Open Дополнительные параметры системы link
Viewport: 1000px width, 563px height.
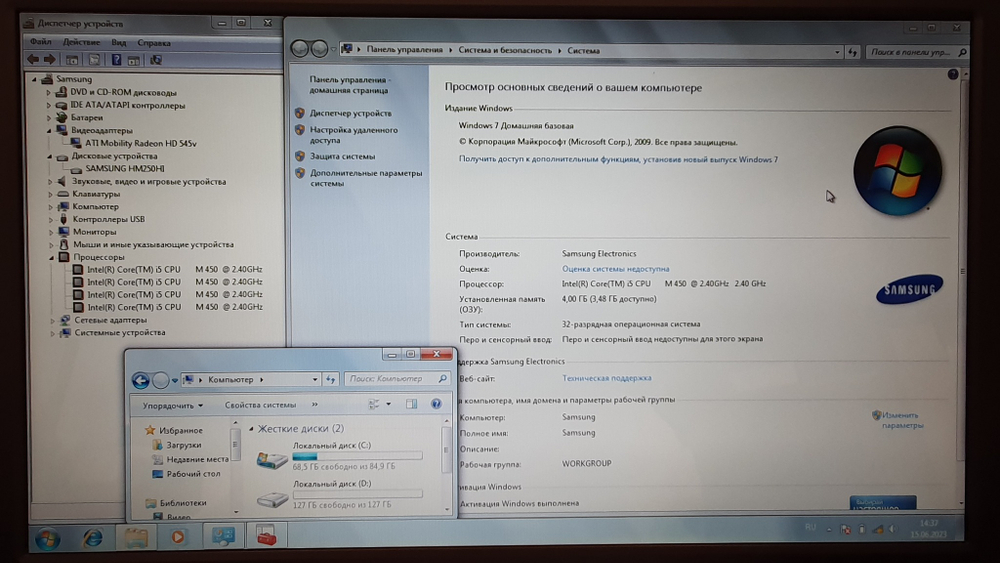click(366, 178)
